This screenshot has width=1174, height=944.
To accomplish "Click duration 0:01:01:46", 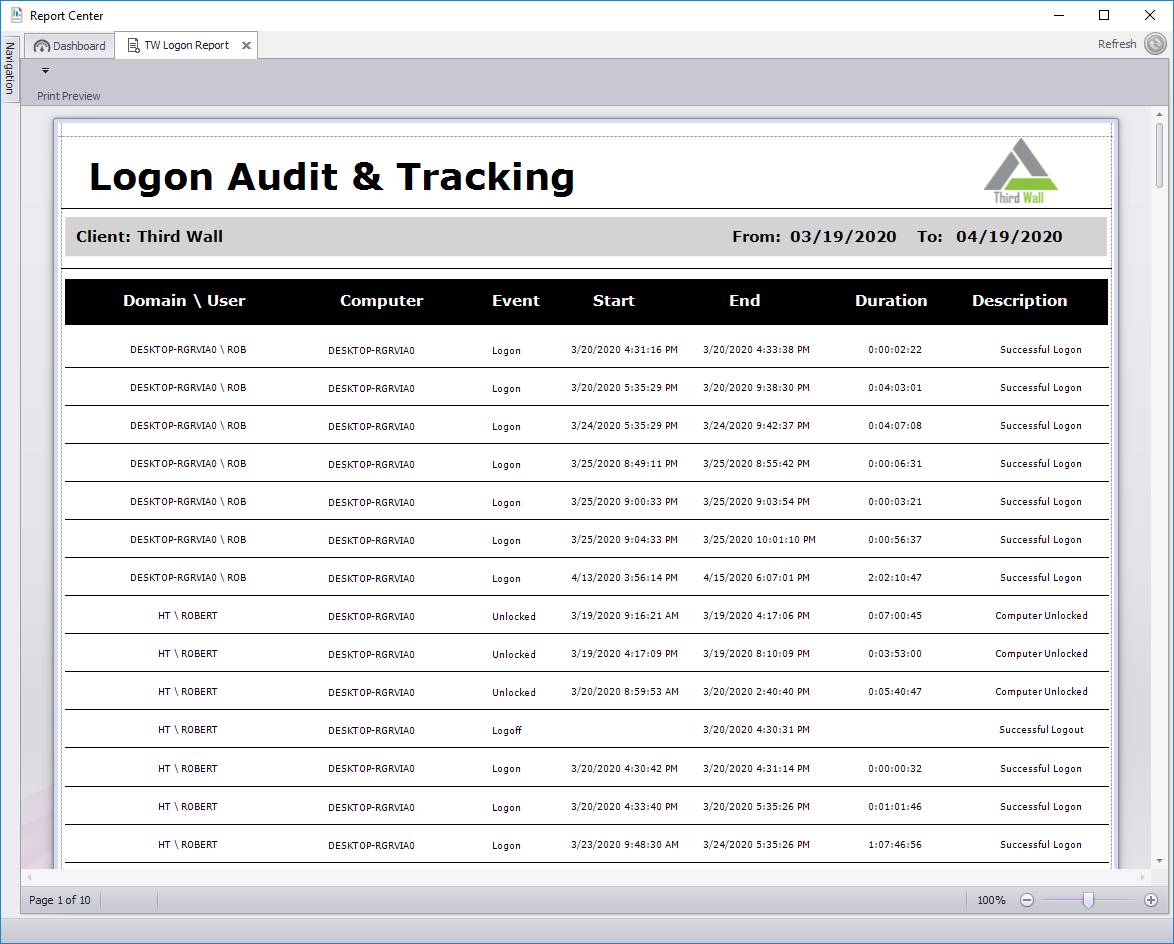I will pos(895,807).
